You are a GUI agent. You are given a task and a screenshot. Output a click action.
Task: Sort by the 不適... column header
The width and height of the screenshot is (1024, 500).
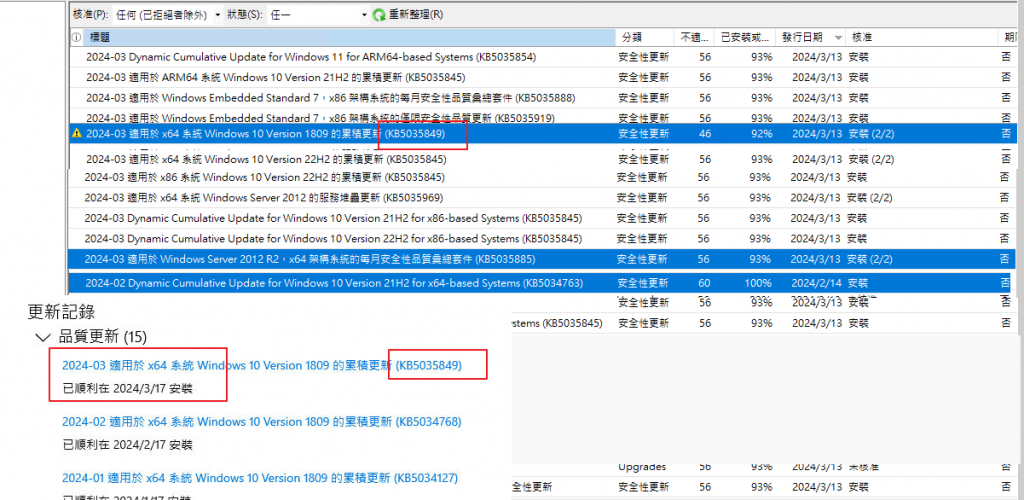(694, 38)
